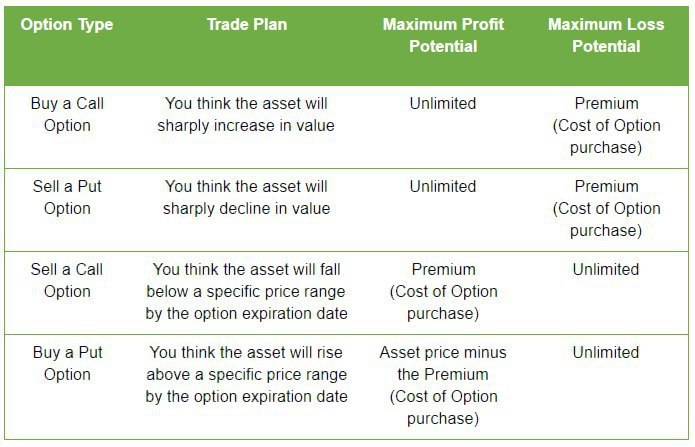Click Unlimited profit in Buy a Call row

[x=443, y=103]
